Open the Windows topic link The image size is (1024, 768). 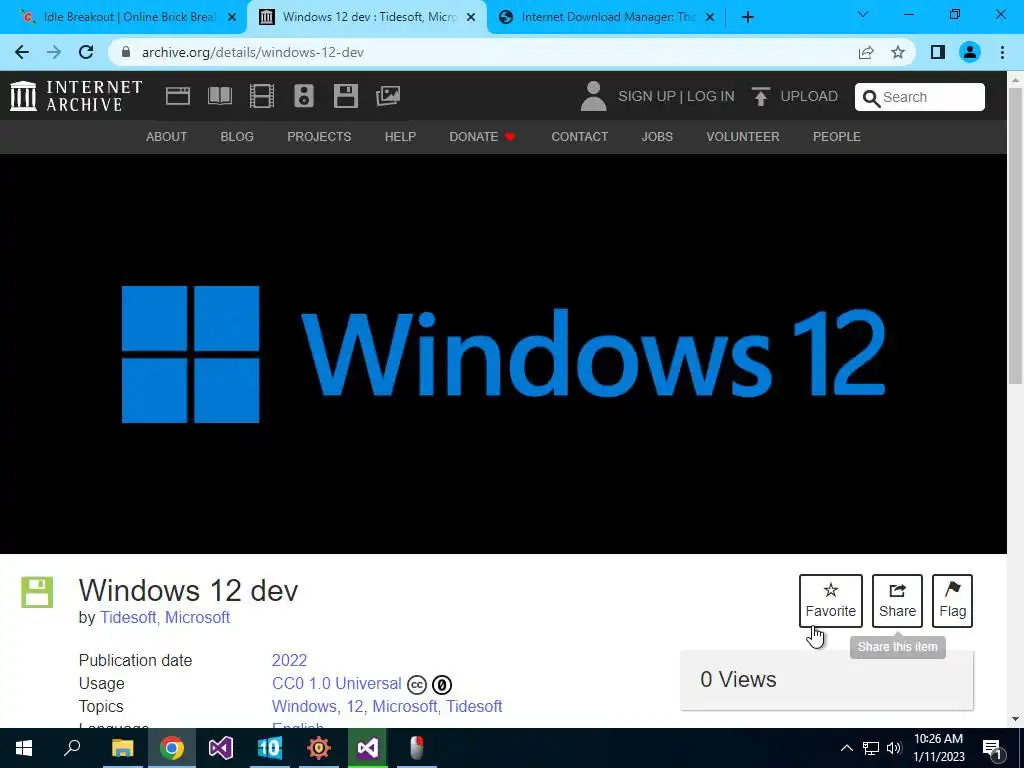(x=305, y=707)
